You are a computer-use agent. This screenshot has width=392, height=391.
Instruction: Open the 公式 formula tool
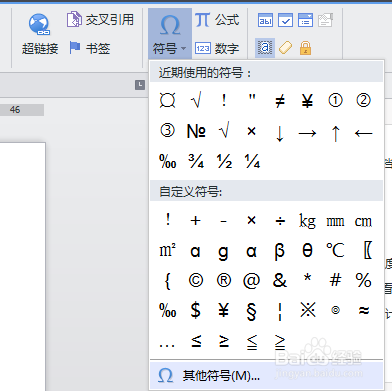click(x=217, y=20)
